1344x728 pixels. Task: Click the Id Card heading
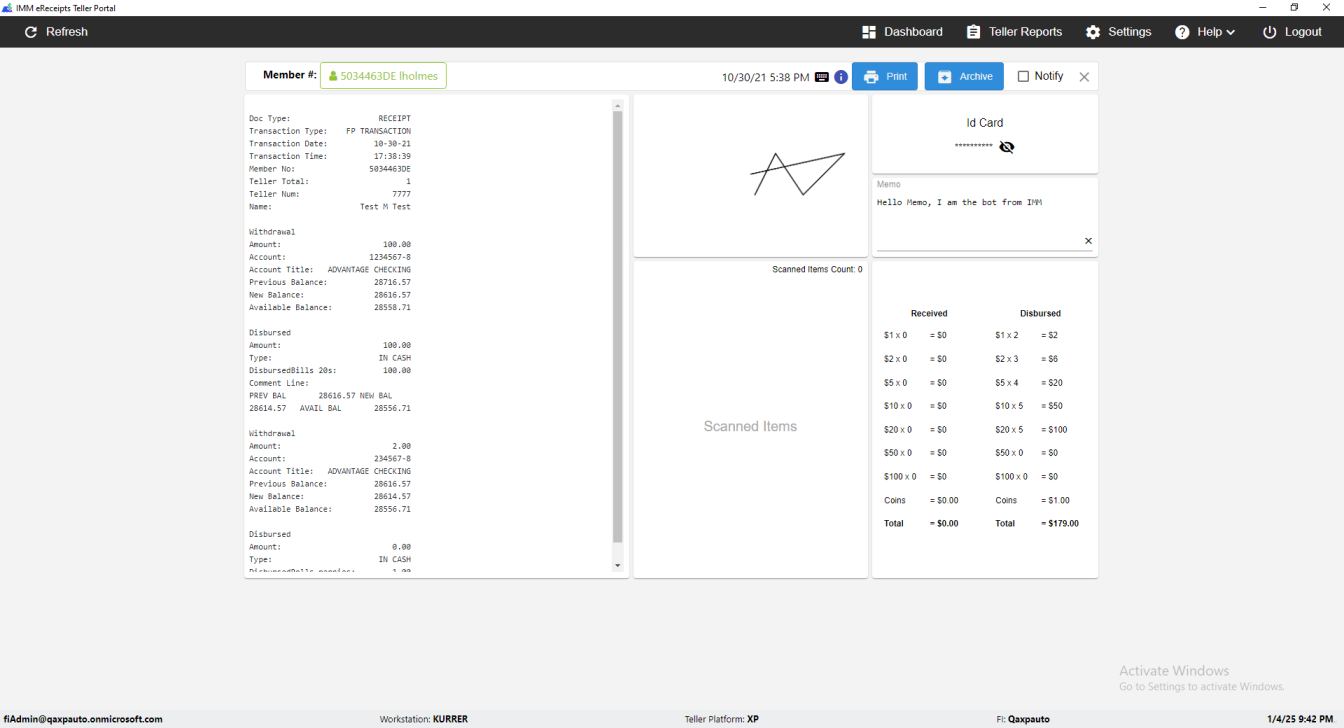click(985, 123)
